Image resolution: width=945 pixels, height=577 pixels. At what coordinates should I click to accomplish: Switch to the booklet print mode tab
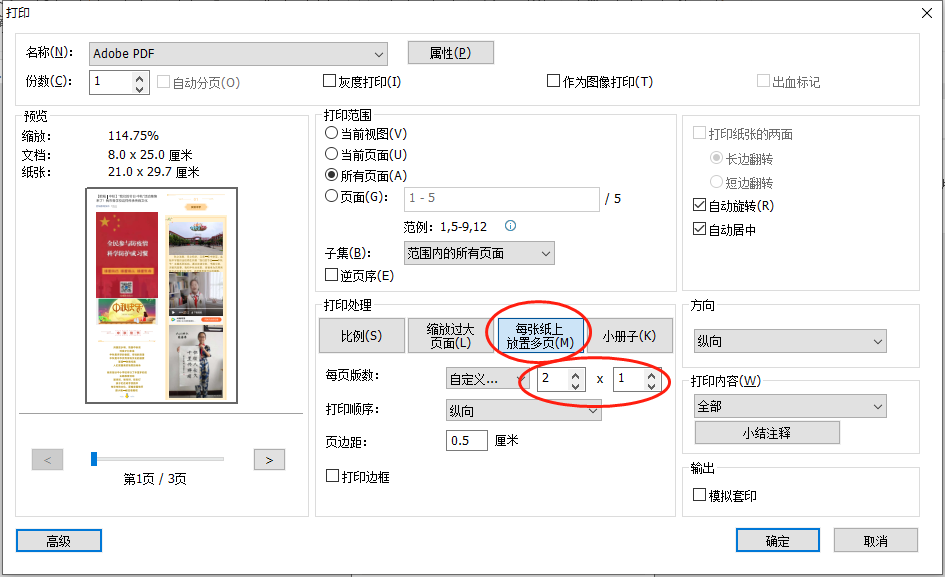(629, 336)
